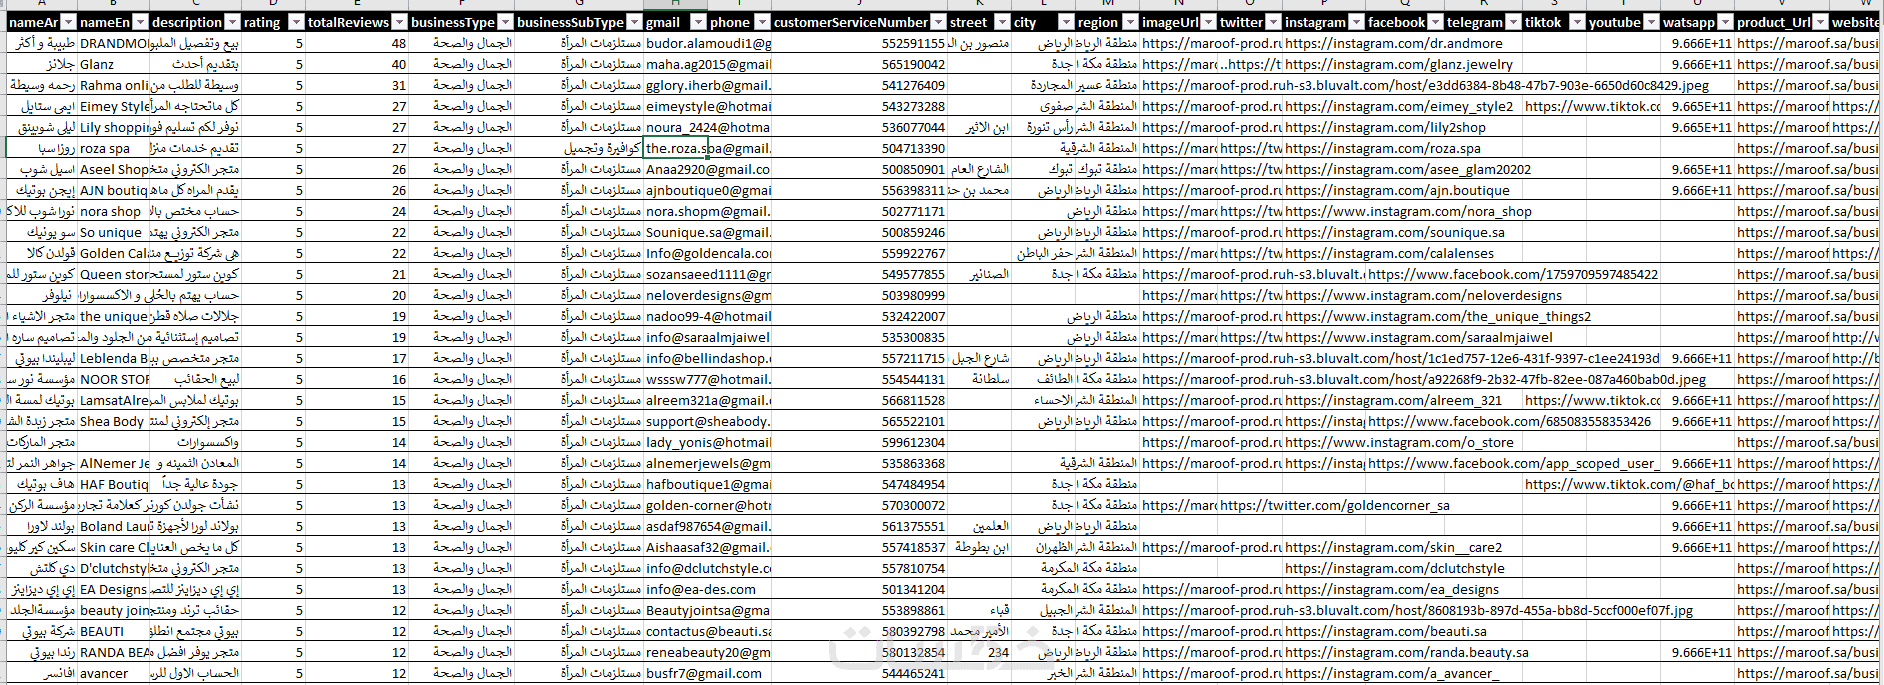Open the imageUrl column filter dropdown
The width and height of the screenshot is (1884, 685).
[1208, 22]
